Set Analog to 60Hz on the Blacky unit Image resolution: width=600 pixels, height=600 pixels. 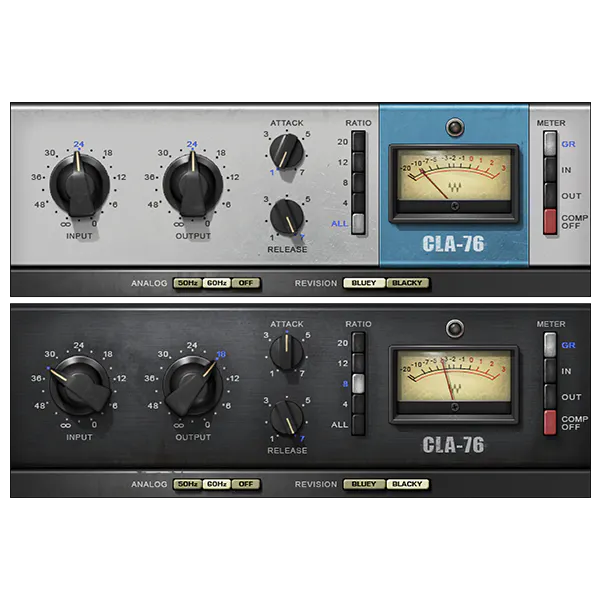click(217, 484)
